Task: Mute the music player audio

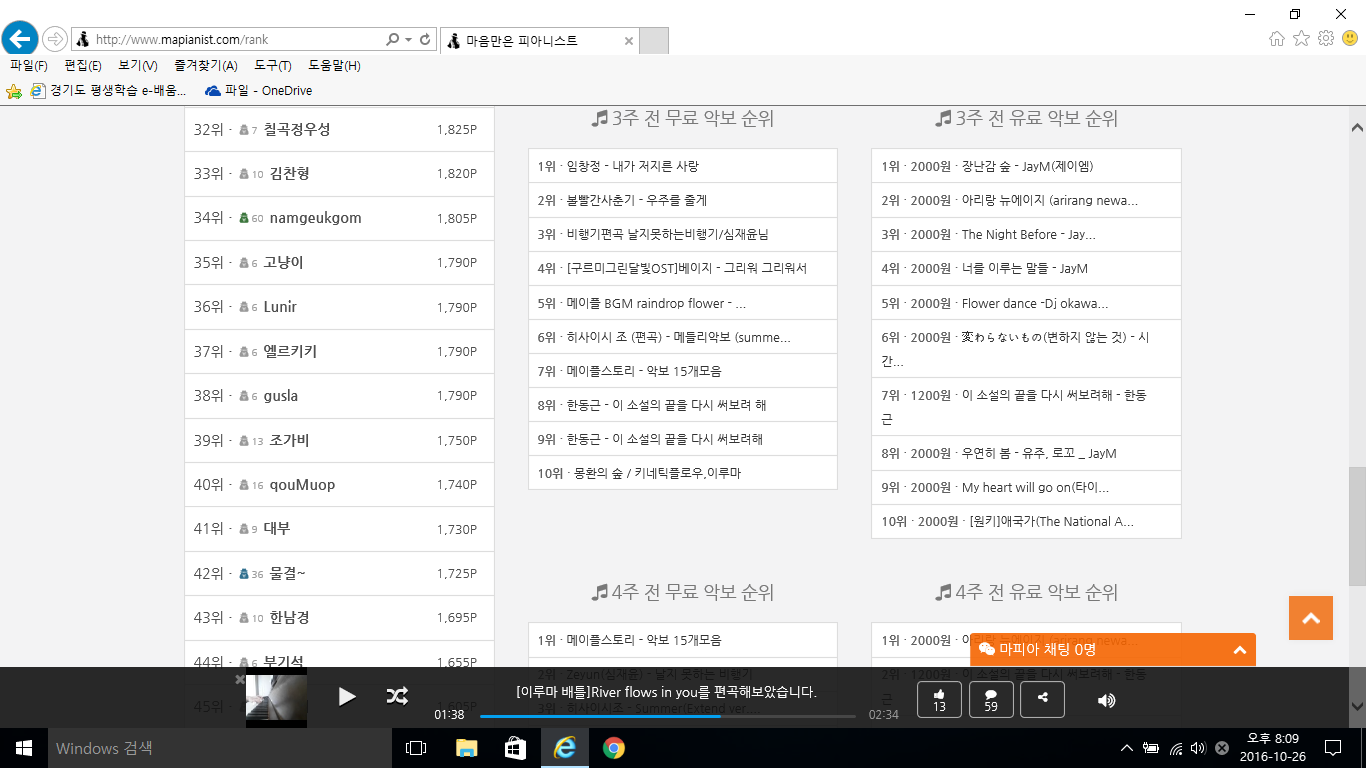Action: (1106, 700)
